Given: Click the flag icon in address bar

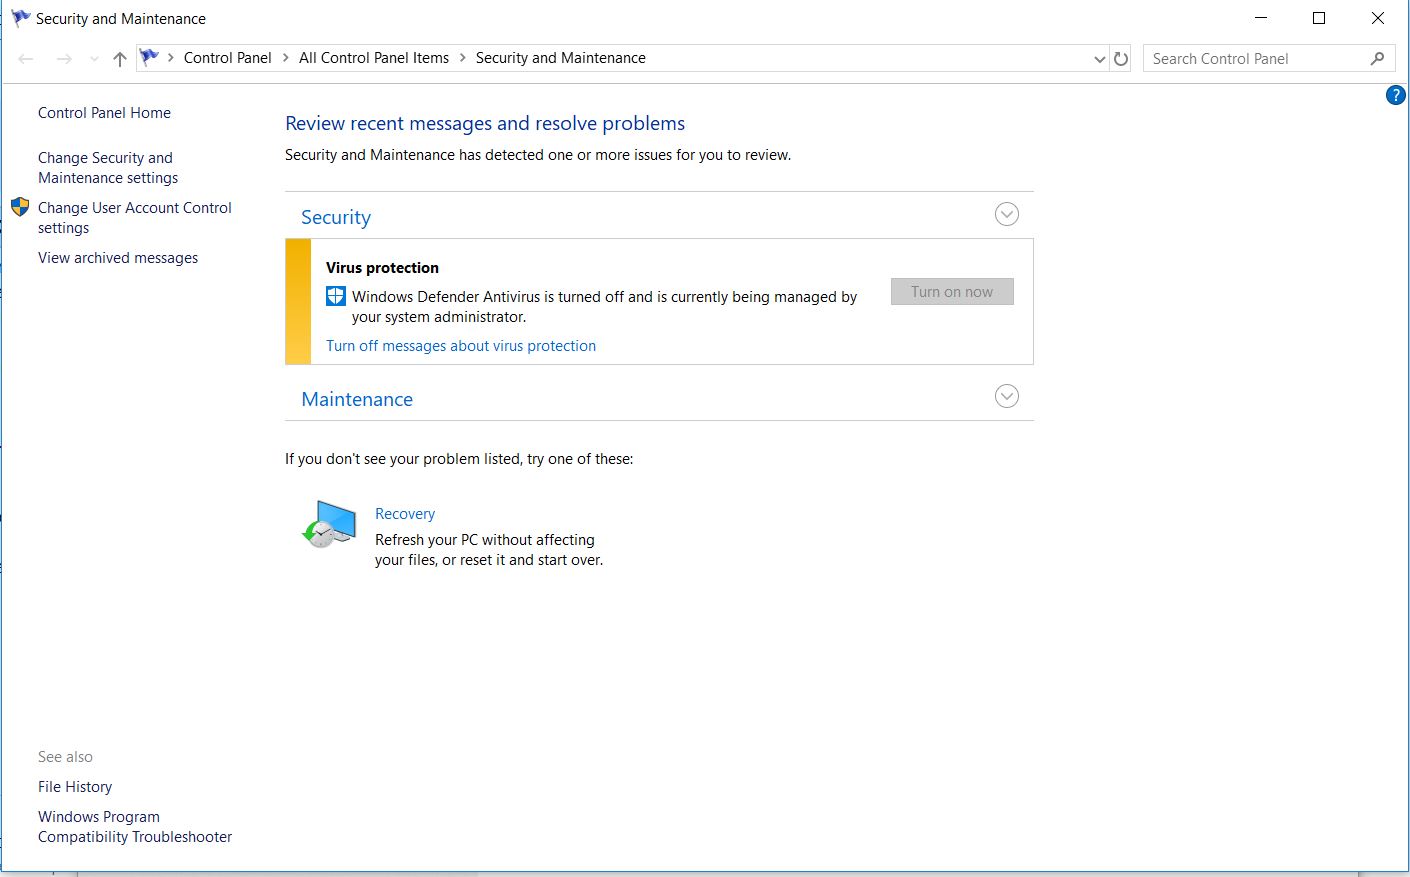Looking at the screenshot, I should [x=149, y=58].
